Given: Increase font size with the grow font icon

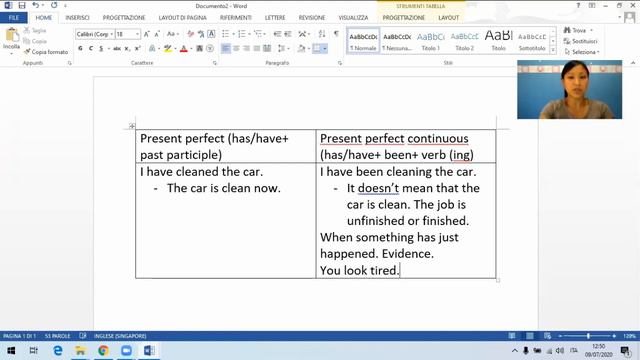Looking at the screenshot, I should [x=147, y=34].
